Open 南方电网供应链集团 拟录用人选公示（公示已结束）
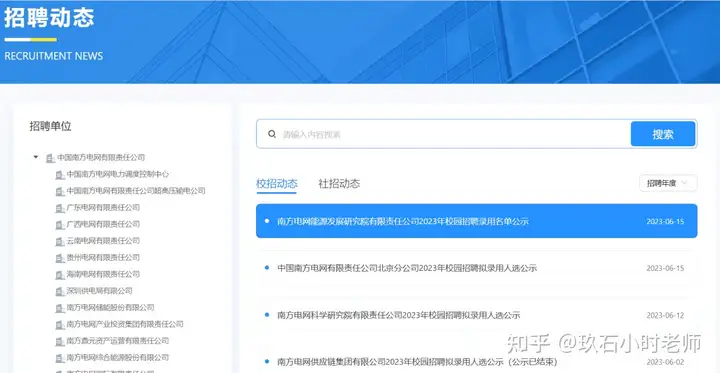The image size is (720, 373). (417, 362)
